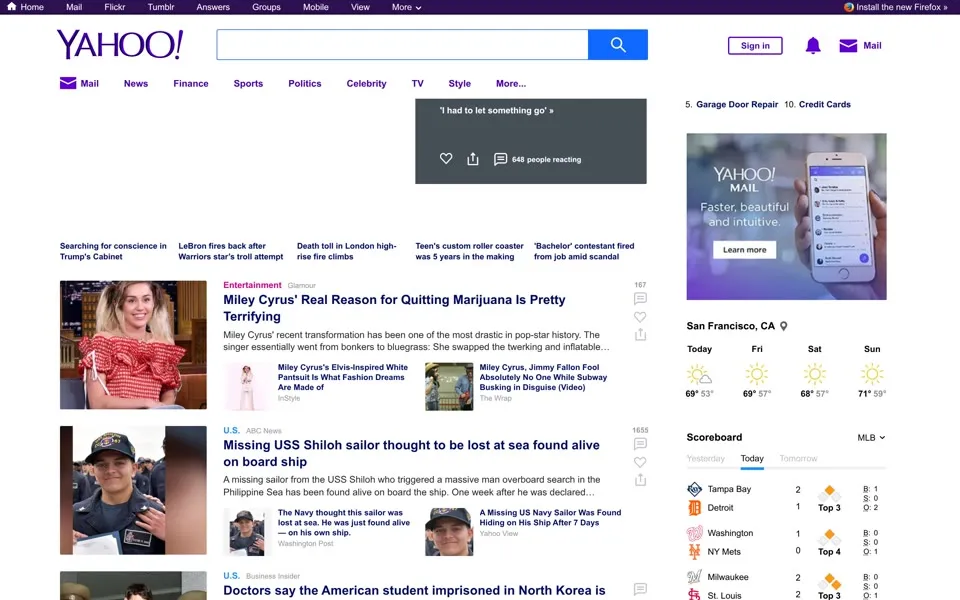Screen dimensions: 960x600
Task: Open Politics section in navigation
Action: coord(305,83)
